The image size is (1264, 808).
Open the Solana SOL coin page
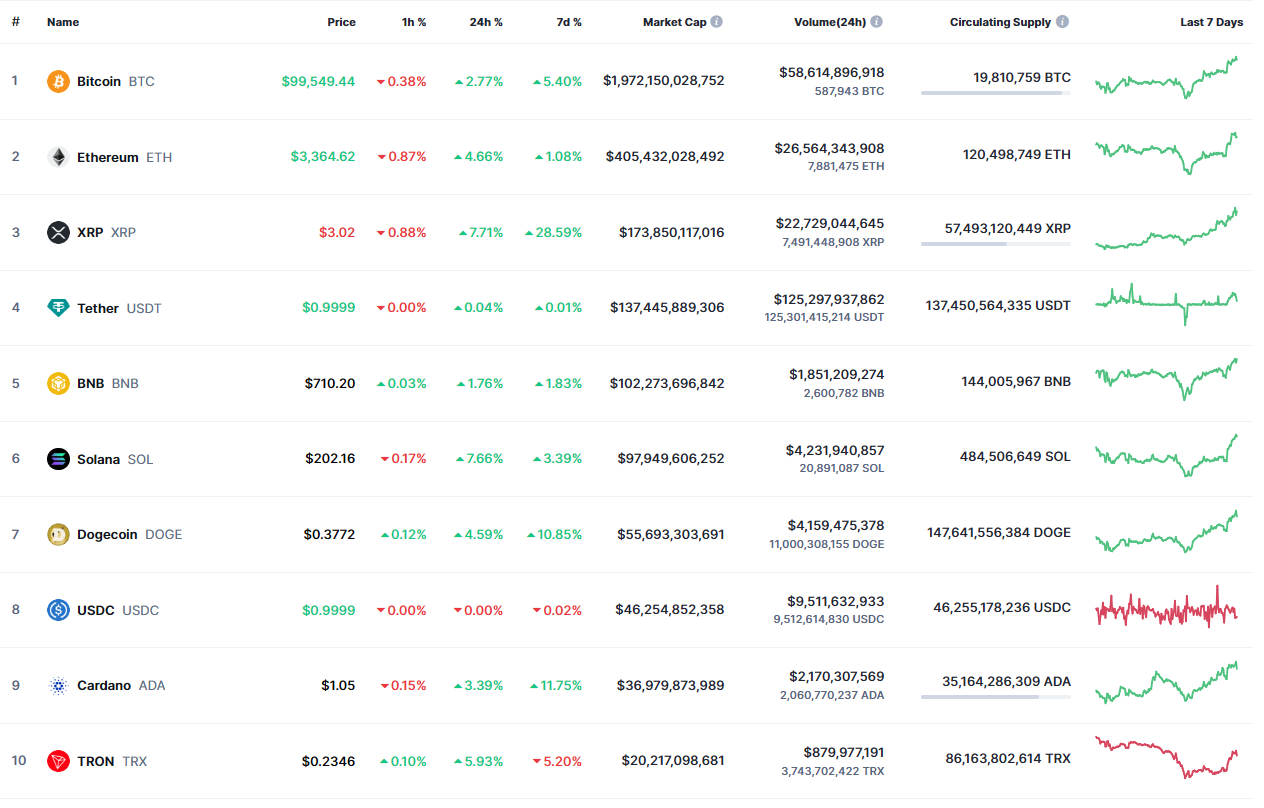tap(100, 459)
